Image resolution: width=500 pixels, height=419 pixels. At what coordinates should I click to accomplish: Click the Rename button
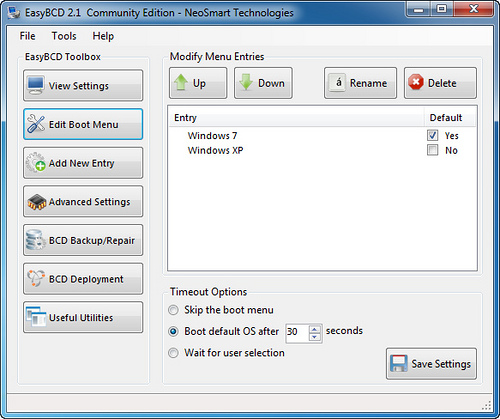point(360,83)
